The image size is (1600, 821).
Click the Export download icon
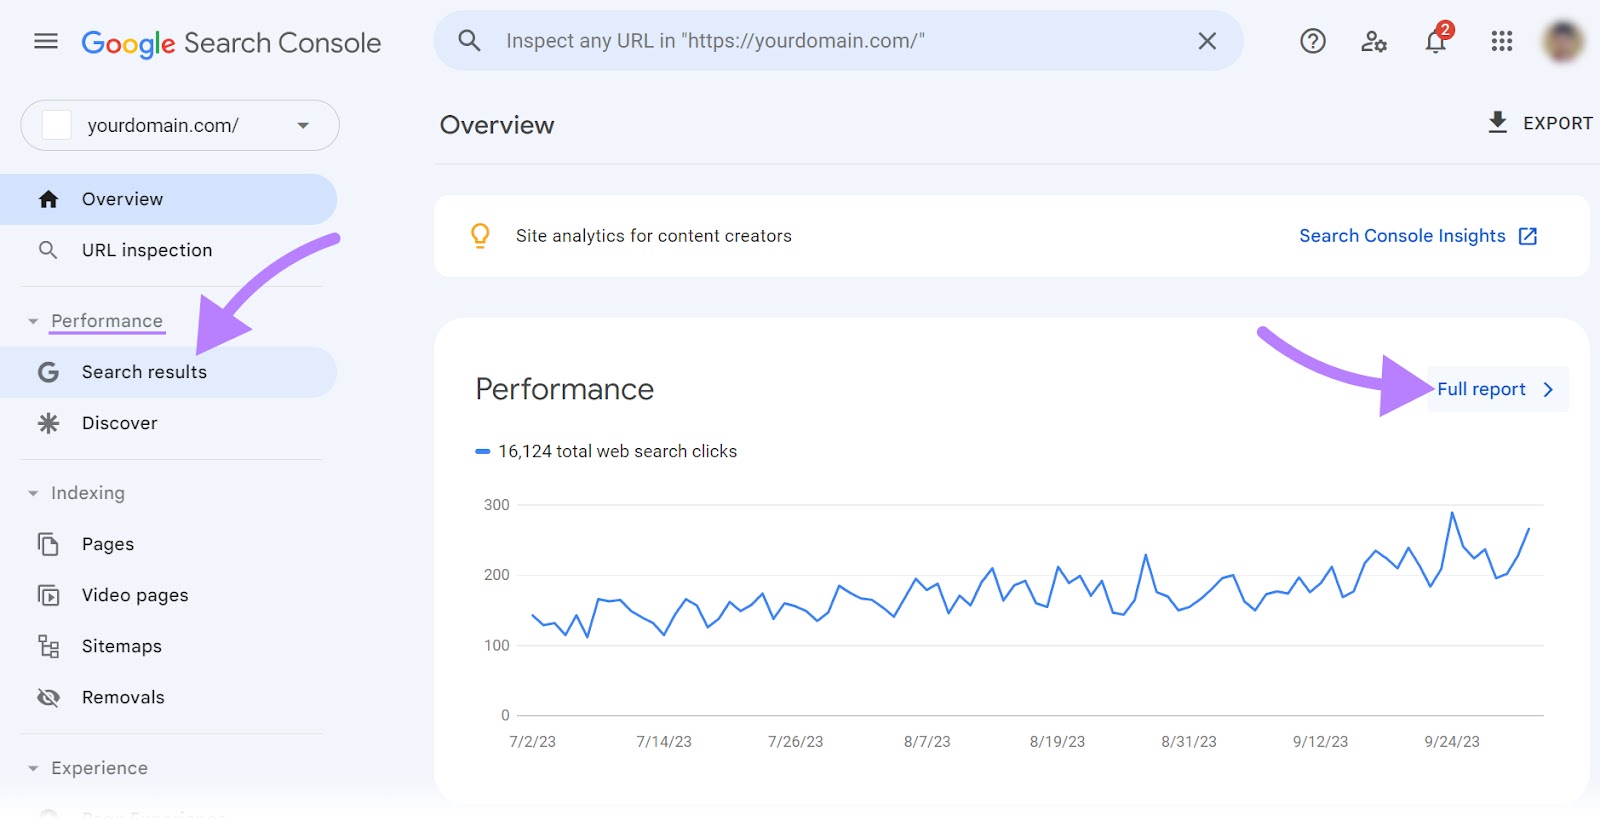click(1497, 122)
